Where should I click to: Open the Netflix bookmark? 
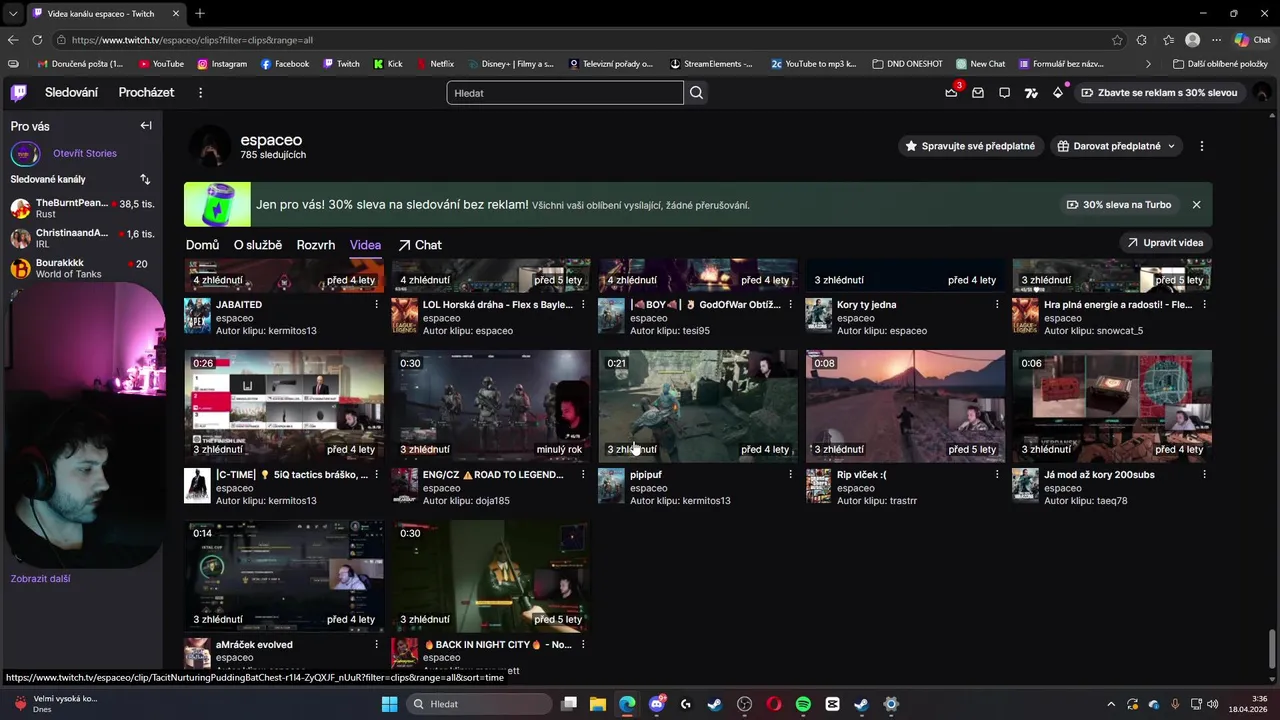click(x=434, y=64)
